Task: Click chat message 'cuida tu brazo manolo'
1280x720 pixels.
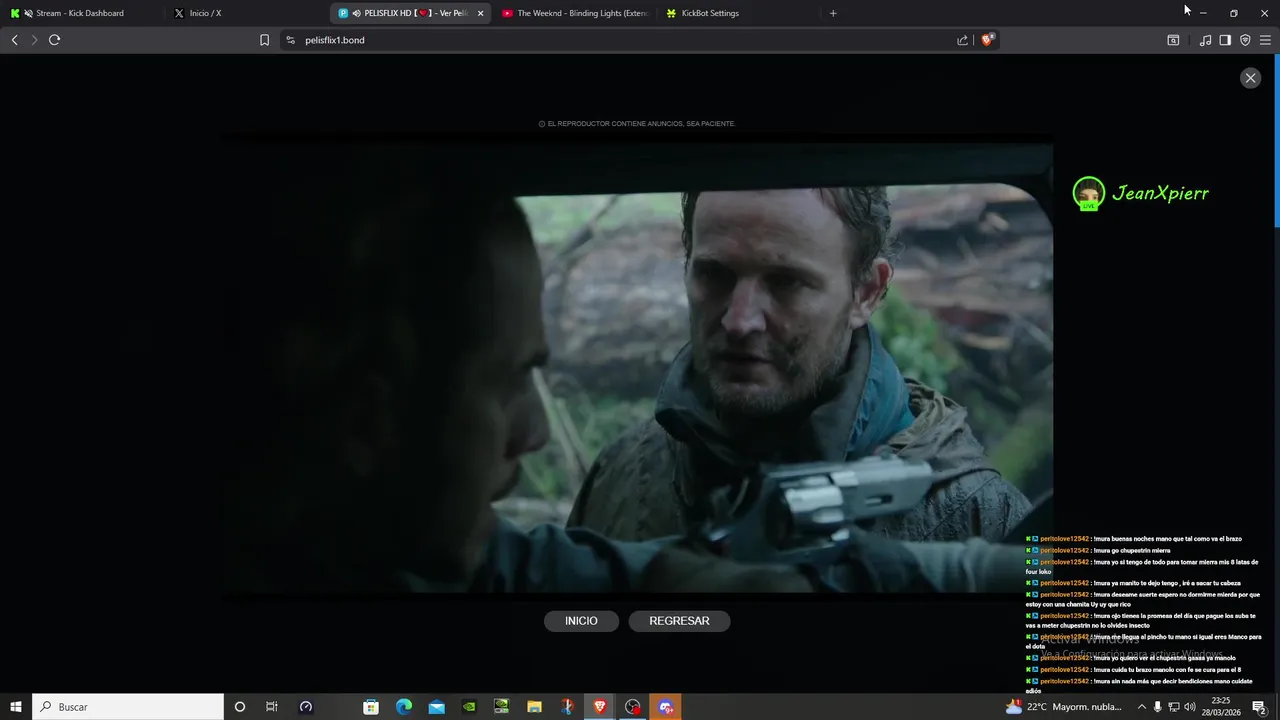Action: (x=1133, y=670)
